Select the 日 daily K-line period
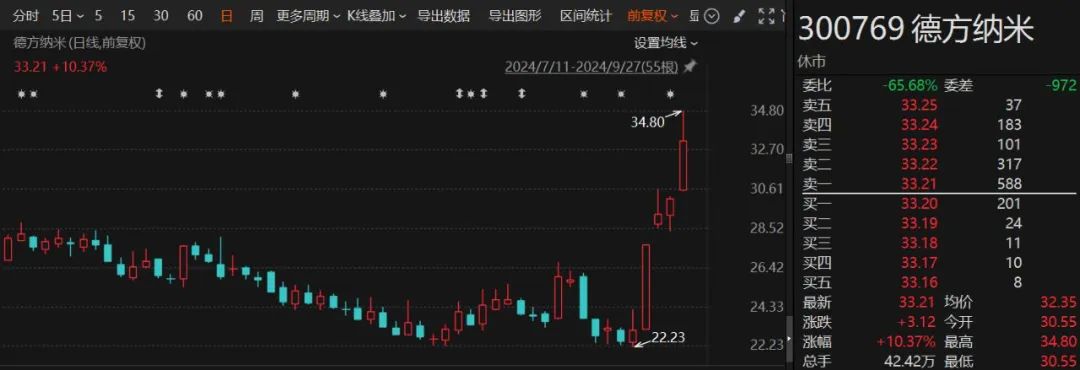The height and width of the screenshot is (370, 1080). [227, 16]
